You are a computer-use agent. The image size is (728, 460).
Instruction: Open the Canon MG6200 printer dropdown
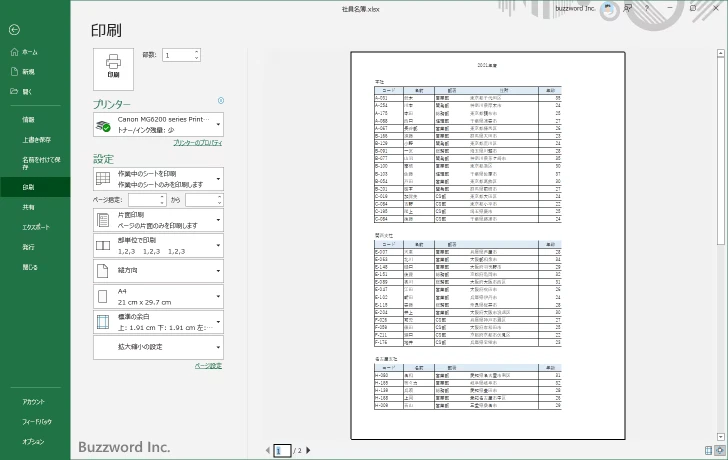pyautogui.click(x=158, y=124)
